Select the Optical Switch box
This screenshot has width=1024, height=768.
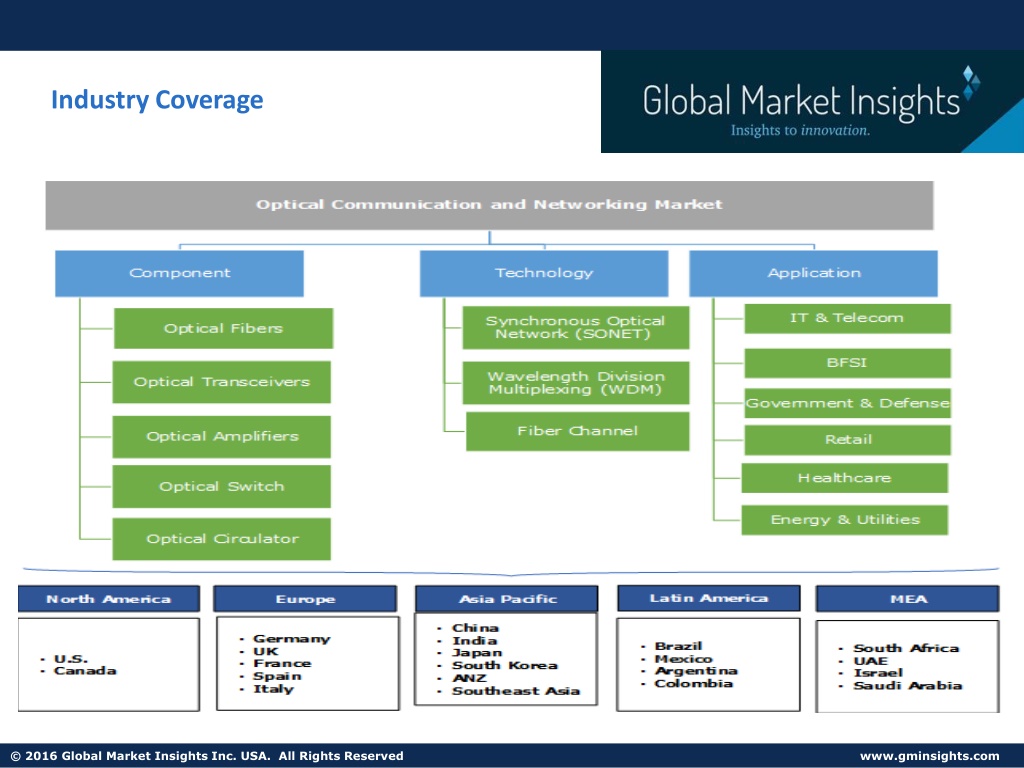[x=221, y=487]
